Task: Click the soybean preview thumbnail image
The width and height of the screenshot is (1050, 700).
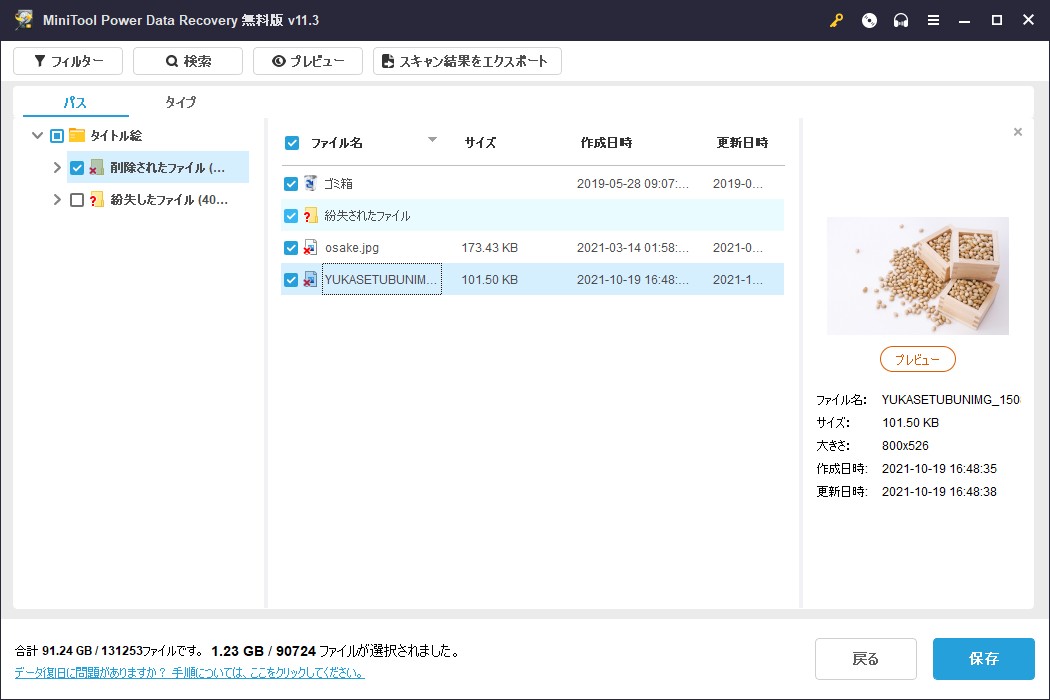Action: tap(917, 275)
